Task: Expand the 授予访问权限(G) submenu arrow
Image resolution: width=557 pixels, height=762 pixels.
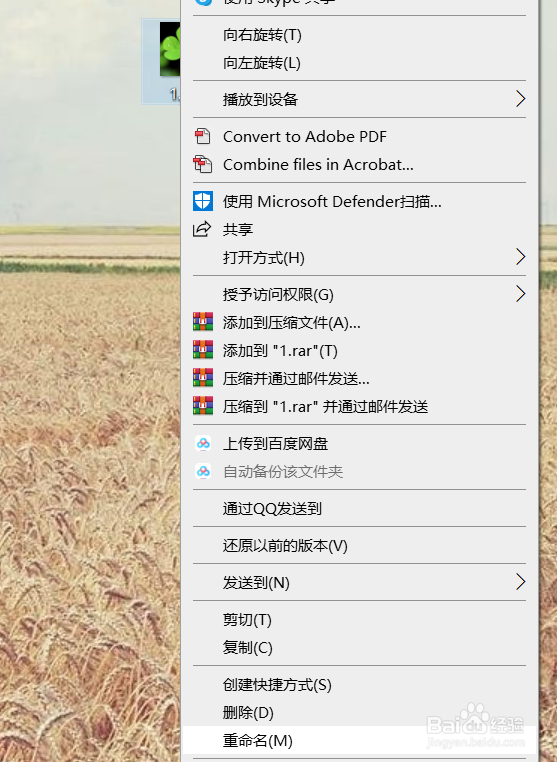Action: pyautogui.click(x=521, y=294)
